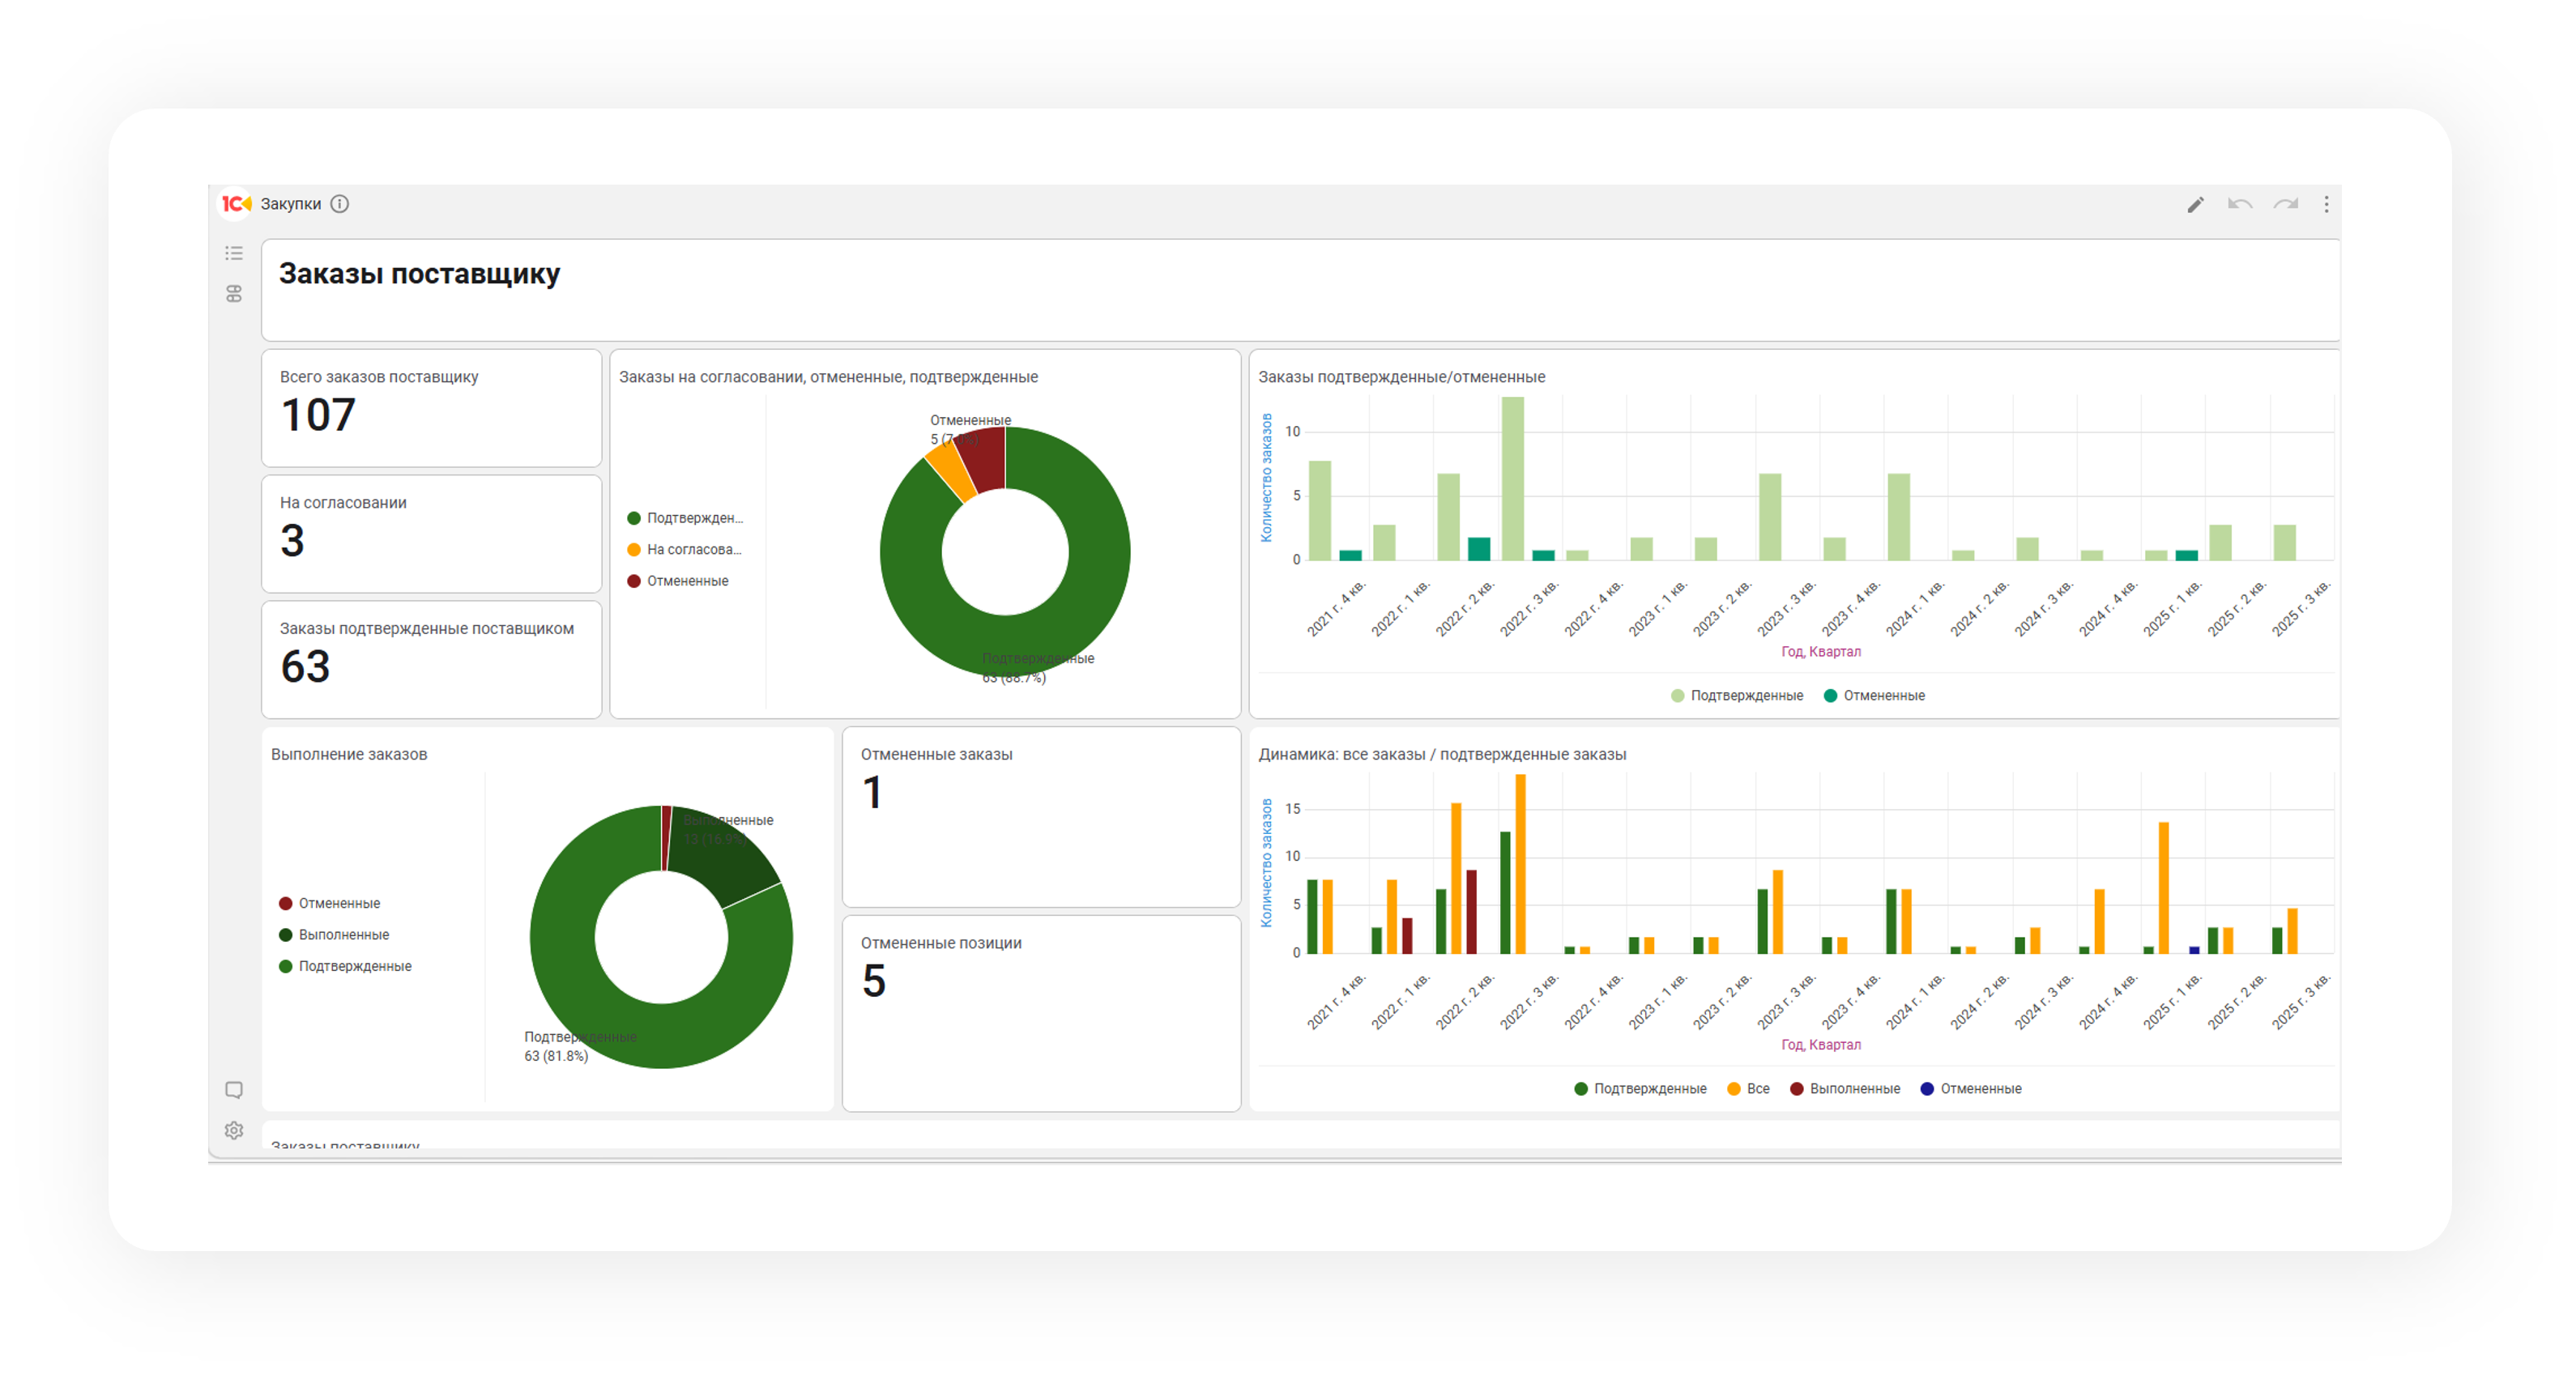Open the three-dot more options menu
Image resolution: width=2576 pixels, height=1375 pixels.
[x=2326, y=205]
